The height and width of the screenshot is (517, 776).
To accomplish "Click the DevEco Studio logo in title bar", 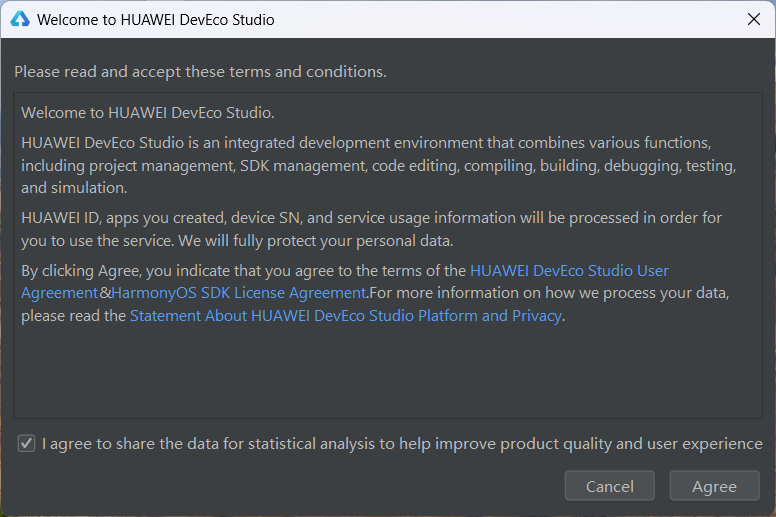I will pyautogui.click(x=20, y=19).
